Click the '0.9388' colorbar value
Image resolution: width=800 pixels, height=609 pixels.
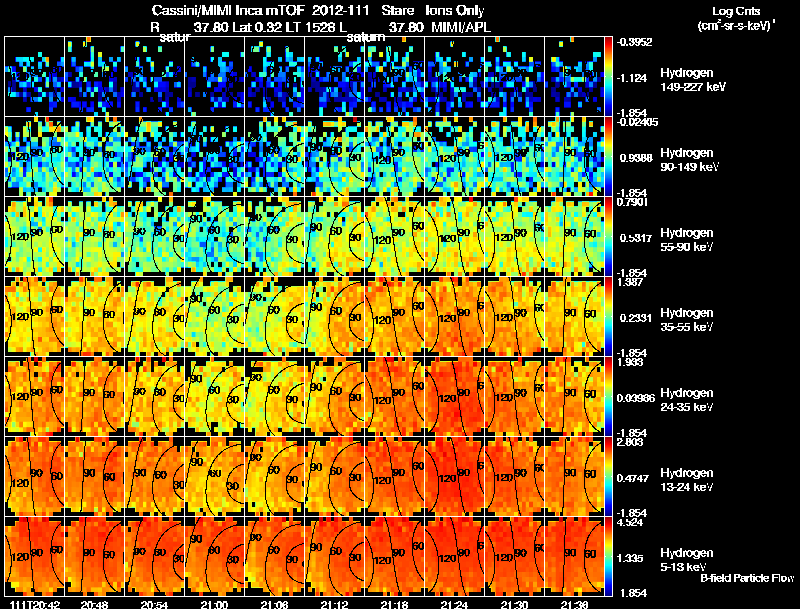tap(636, 158)
